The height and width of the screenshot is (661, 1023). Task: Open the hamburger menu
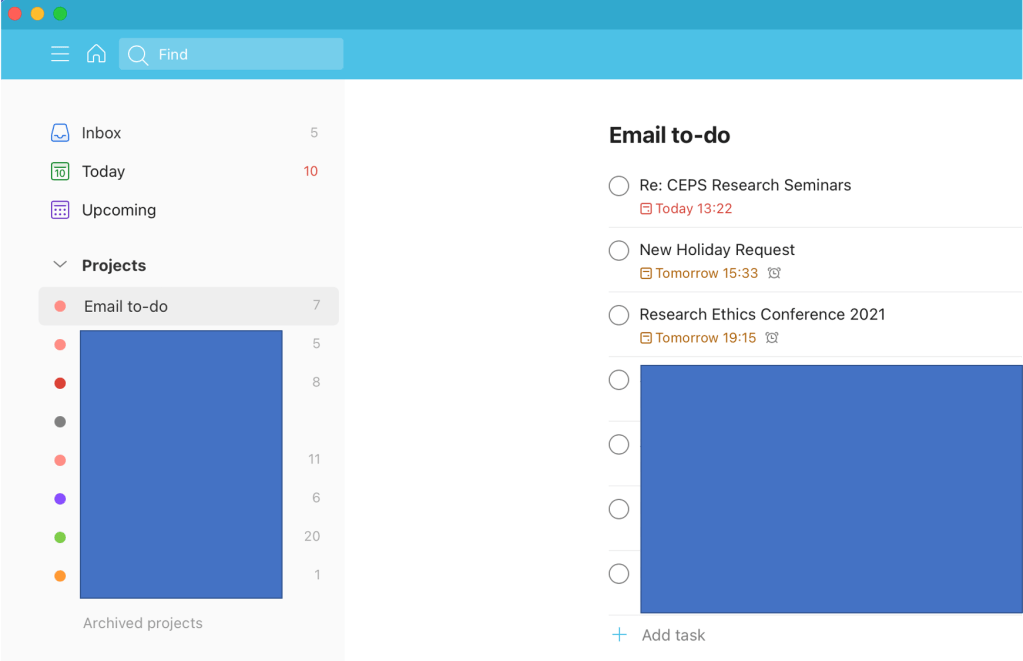coord(60,54)
